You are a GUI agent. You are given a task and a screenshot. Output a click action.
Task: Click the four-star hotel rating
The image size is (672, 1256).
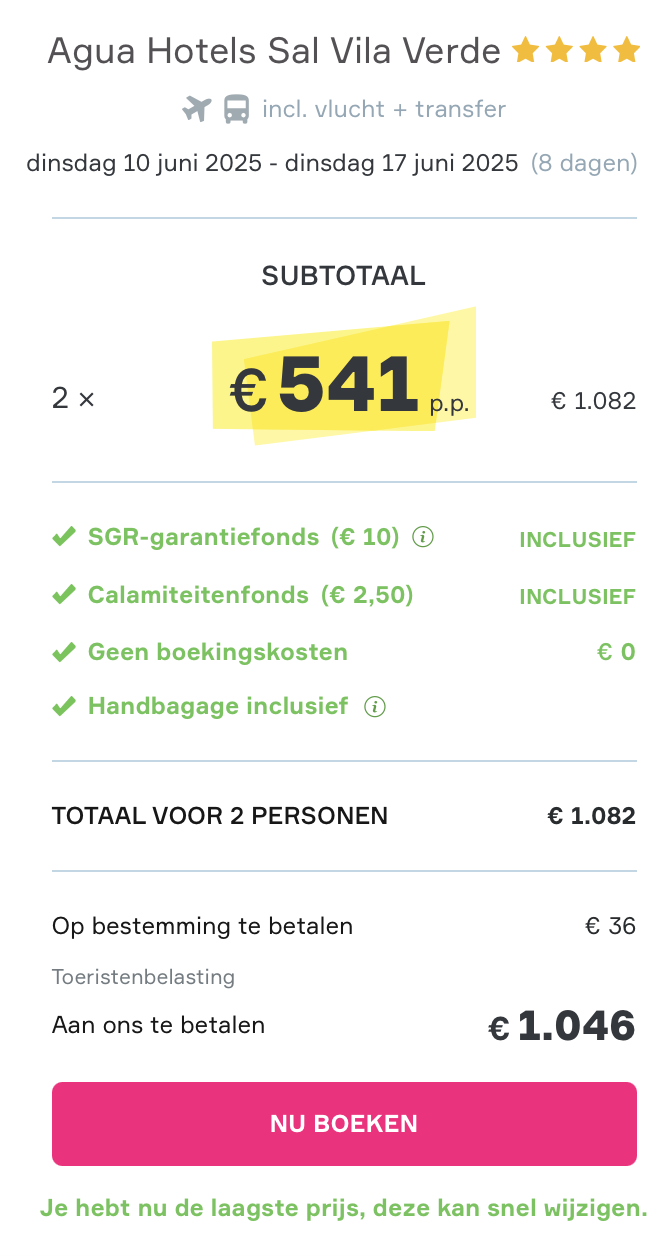575,50
